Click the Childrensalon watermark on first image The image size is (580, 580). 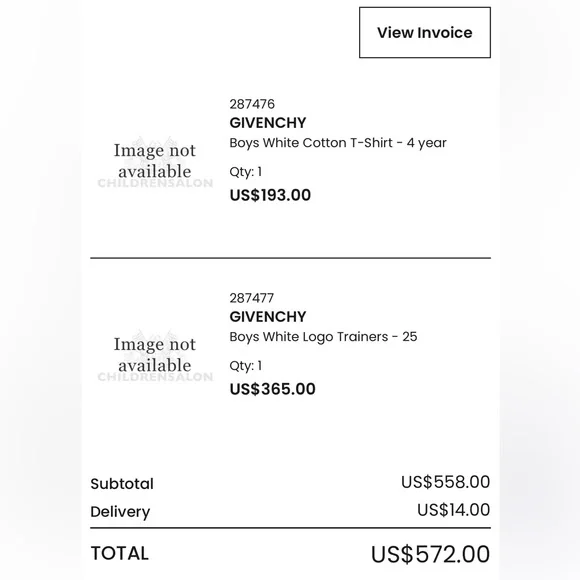click(x=155, y=183)
